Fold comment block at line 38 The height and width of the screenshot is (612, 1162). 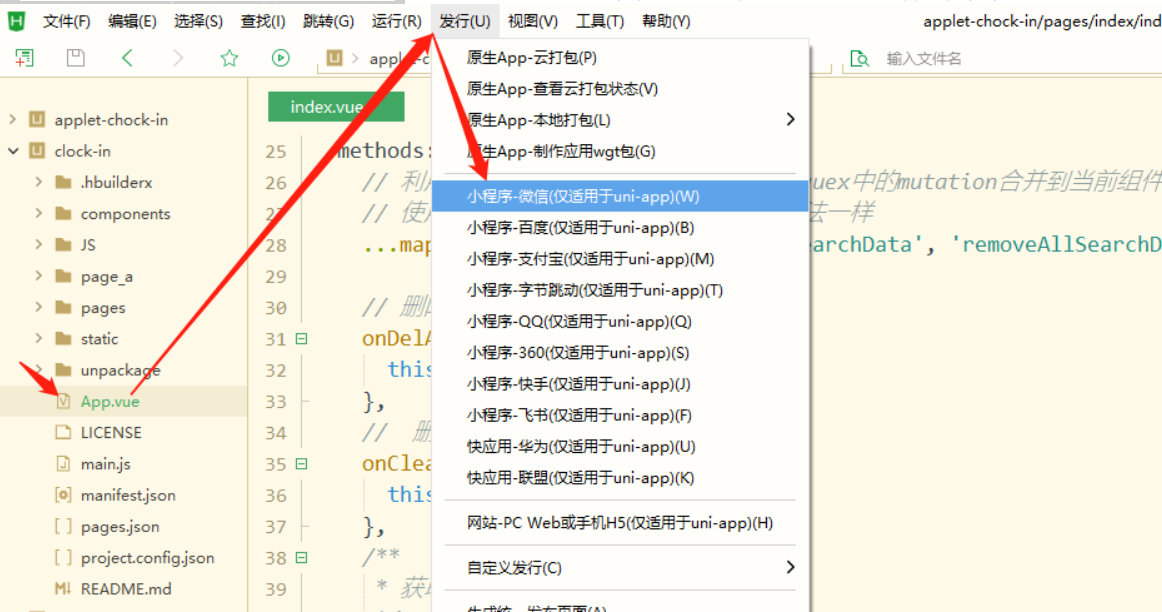click(302, 557)
